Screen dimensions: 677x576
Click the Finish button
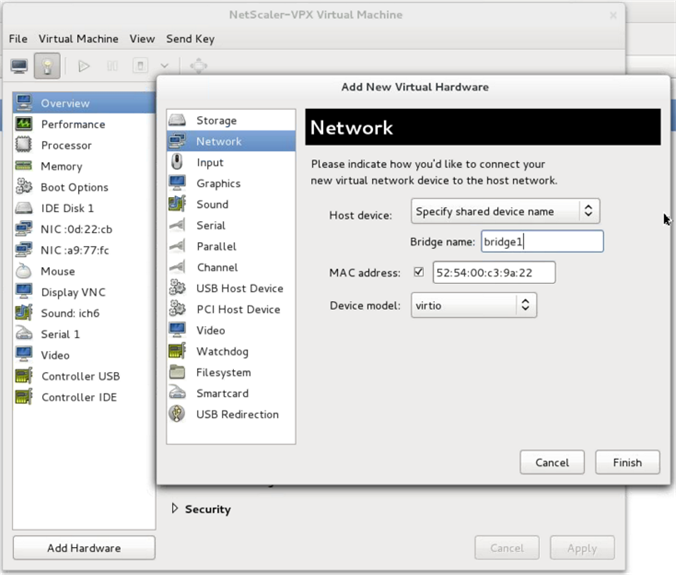point(627,462)
